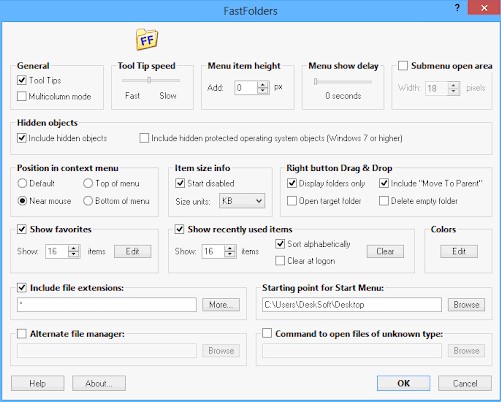
Task: Open the About... dialog
Action: (99, 383)
